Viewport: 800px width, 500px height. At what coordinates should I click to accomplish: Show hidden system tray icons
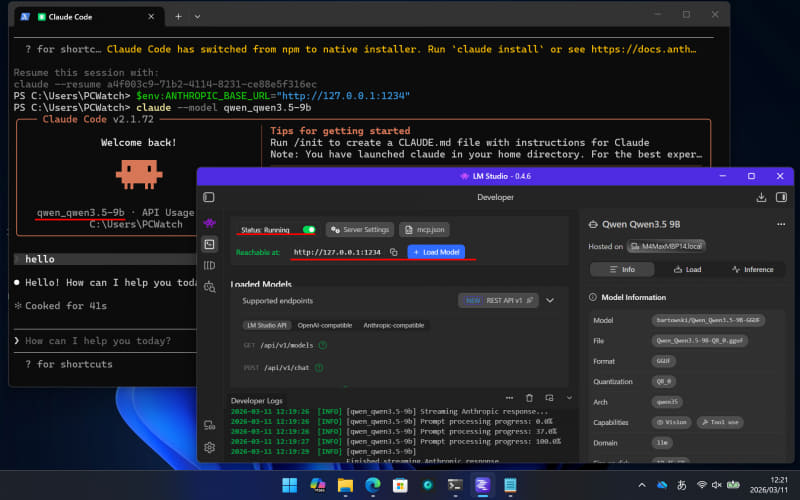tap(642, 485)
